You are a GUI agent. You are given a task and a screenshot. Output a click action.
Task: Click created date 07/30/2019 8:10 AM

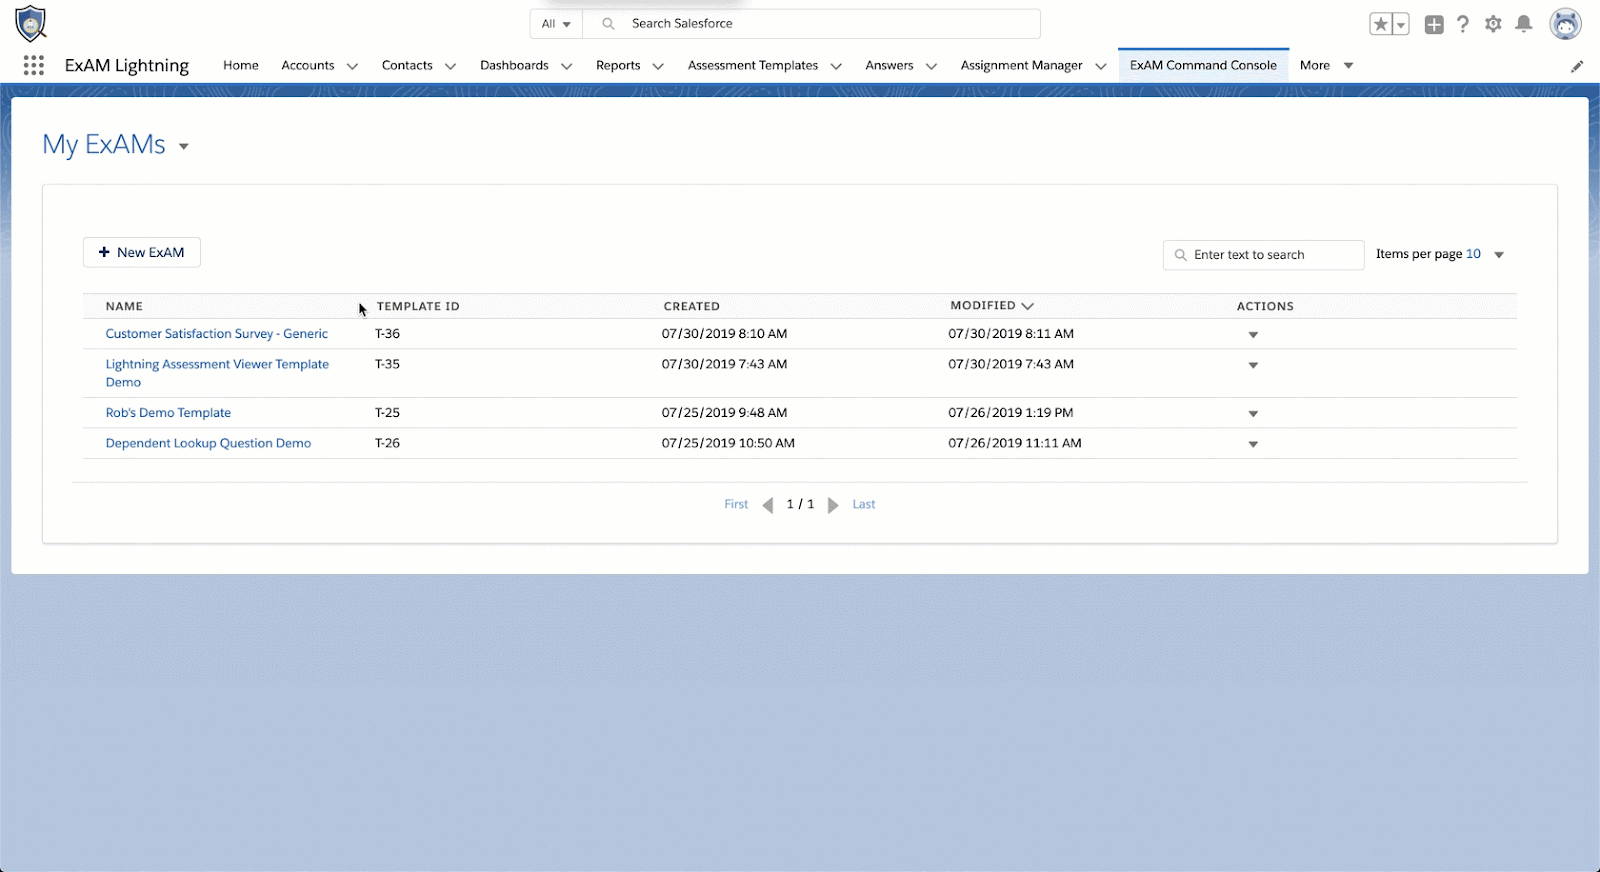click(x=724, y=334)
